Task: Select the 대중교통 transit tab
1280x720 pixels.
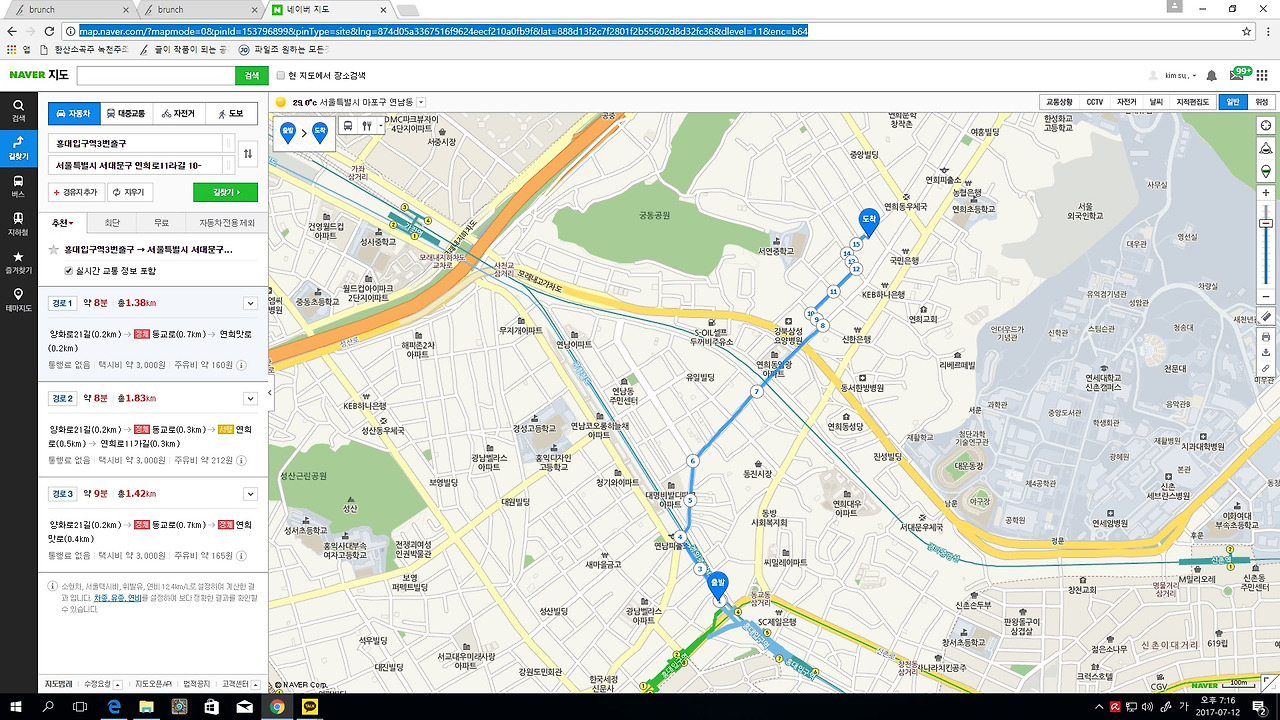Action: (126, 114)
